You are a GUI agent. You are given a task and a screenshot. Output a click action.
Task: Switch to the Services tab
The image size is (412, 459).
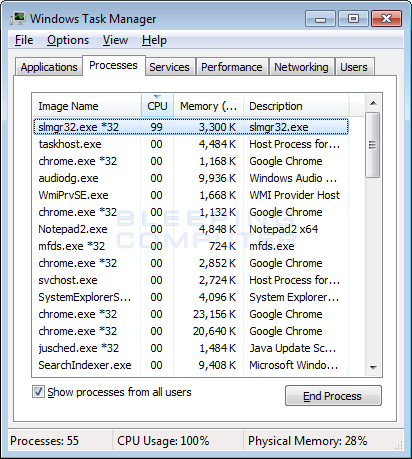click(169, 67)
